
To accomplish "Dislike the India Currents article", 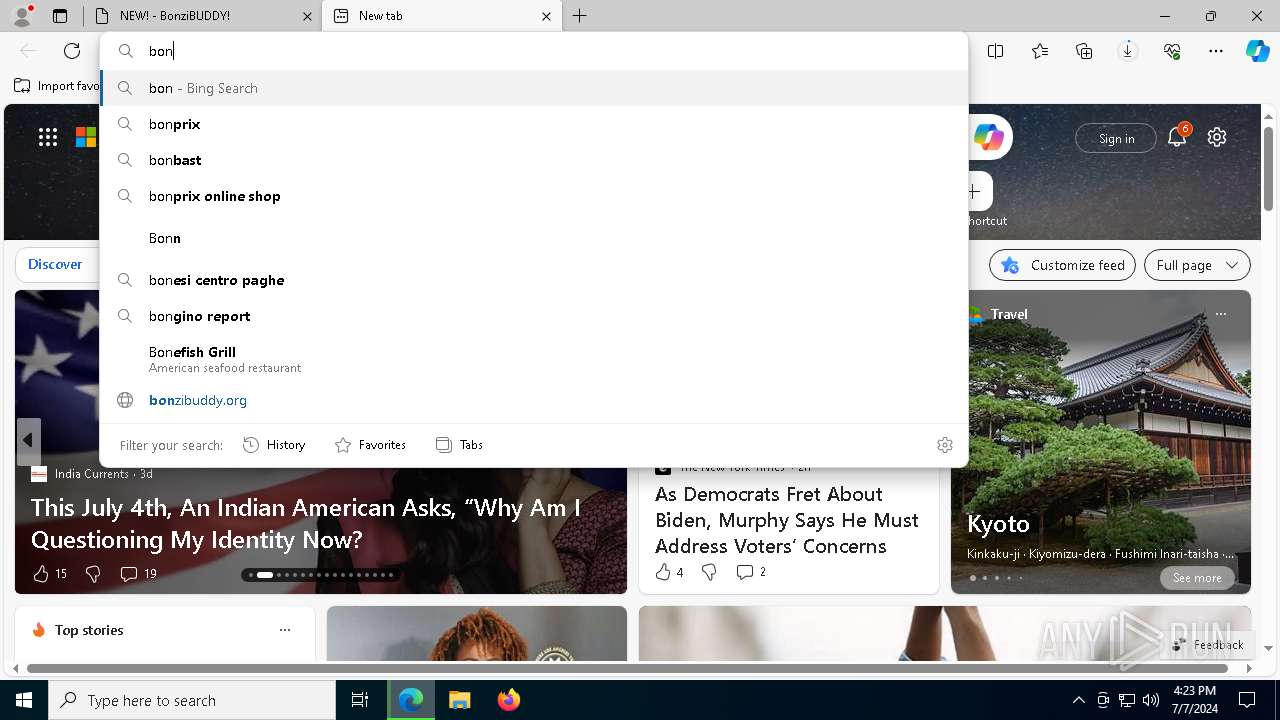I will pos(93,573).
